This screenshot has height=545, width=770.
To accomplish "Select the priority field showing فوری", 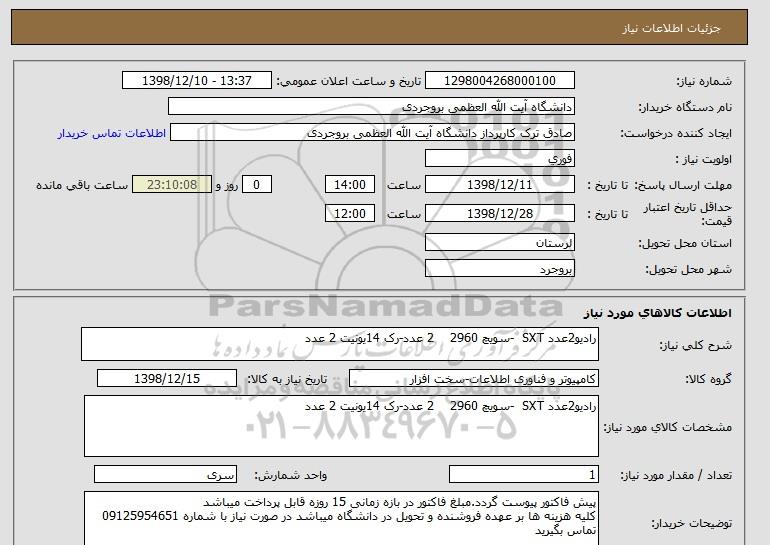I will [499, 159].
